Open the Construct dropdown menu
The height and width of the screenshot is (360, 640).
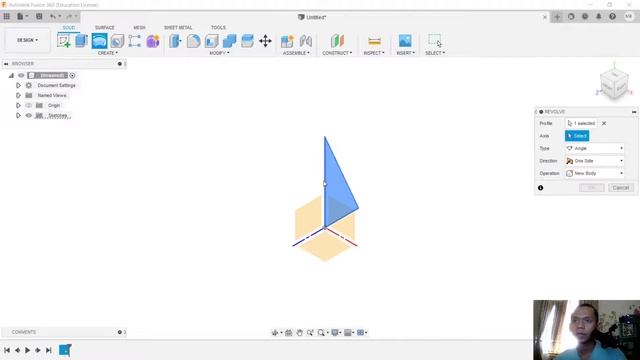(337, 53)
